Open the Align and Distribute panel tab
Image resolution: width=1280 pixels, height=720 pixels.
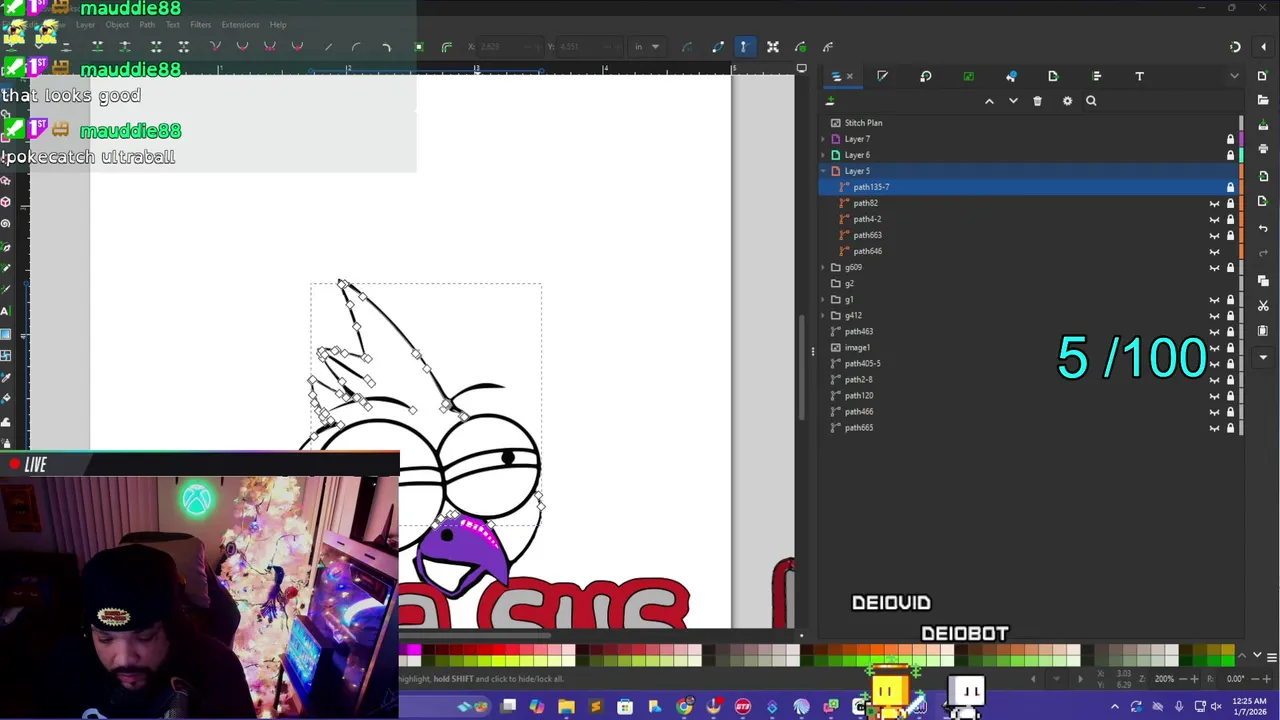pyautogui.click(x=1097, y=76)
